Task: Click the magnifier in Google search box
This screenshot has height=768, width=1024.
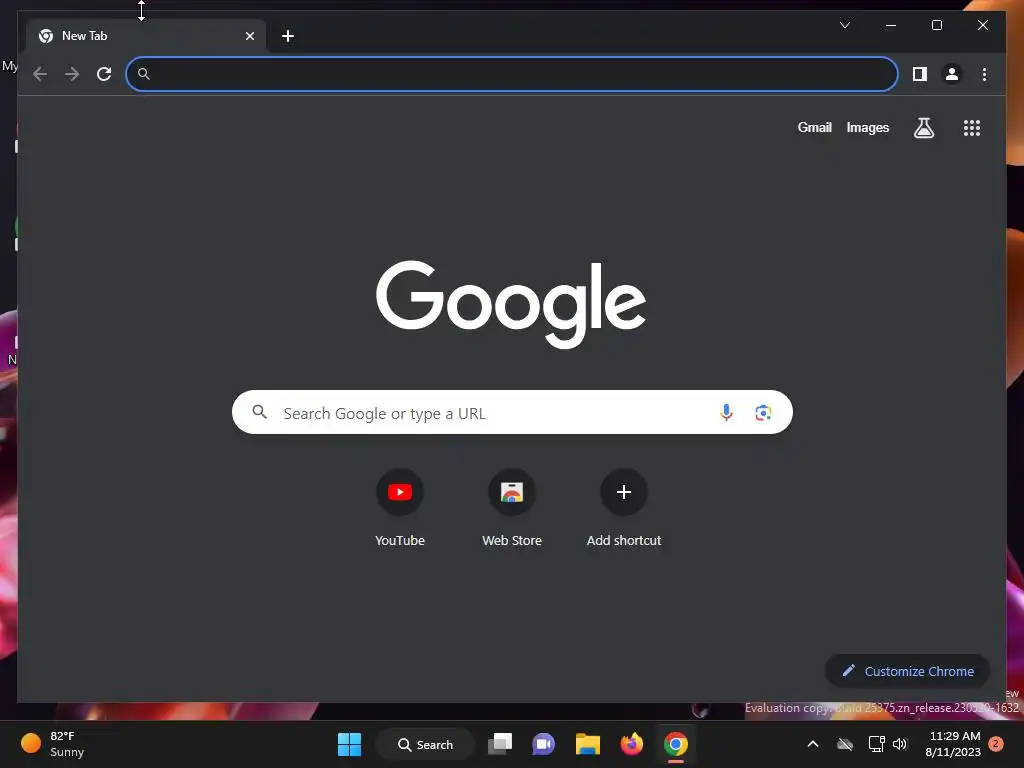Action: 259,411
